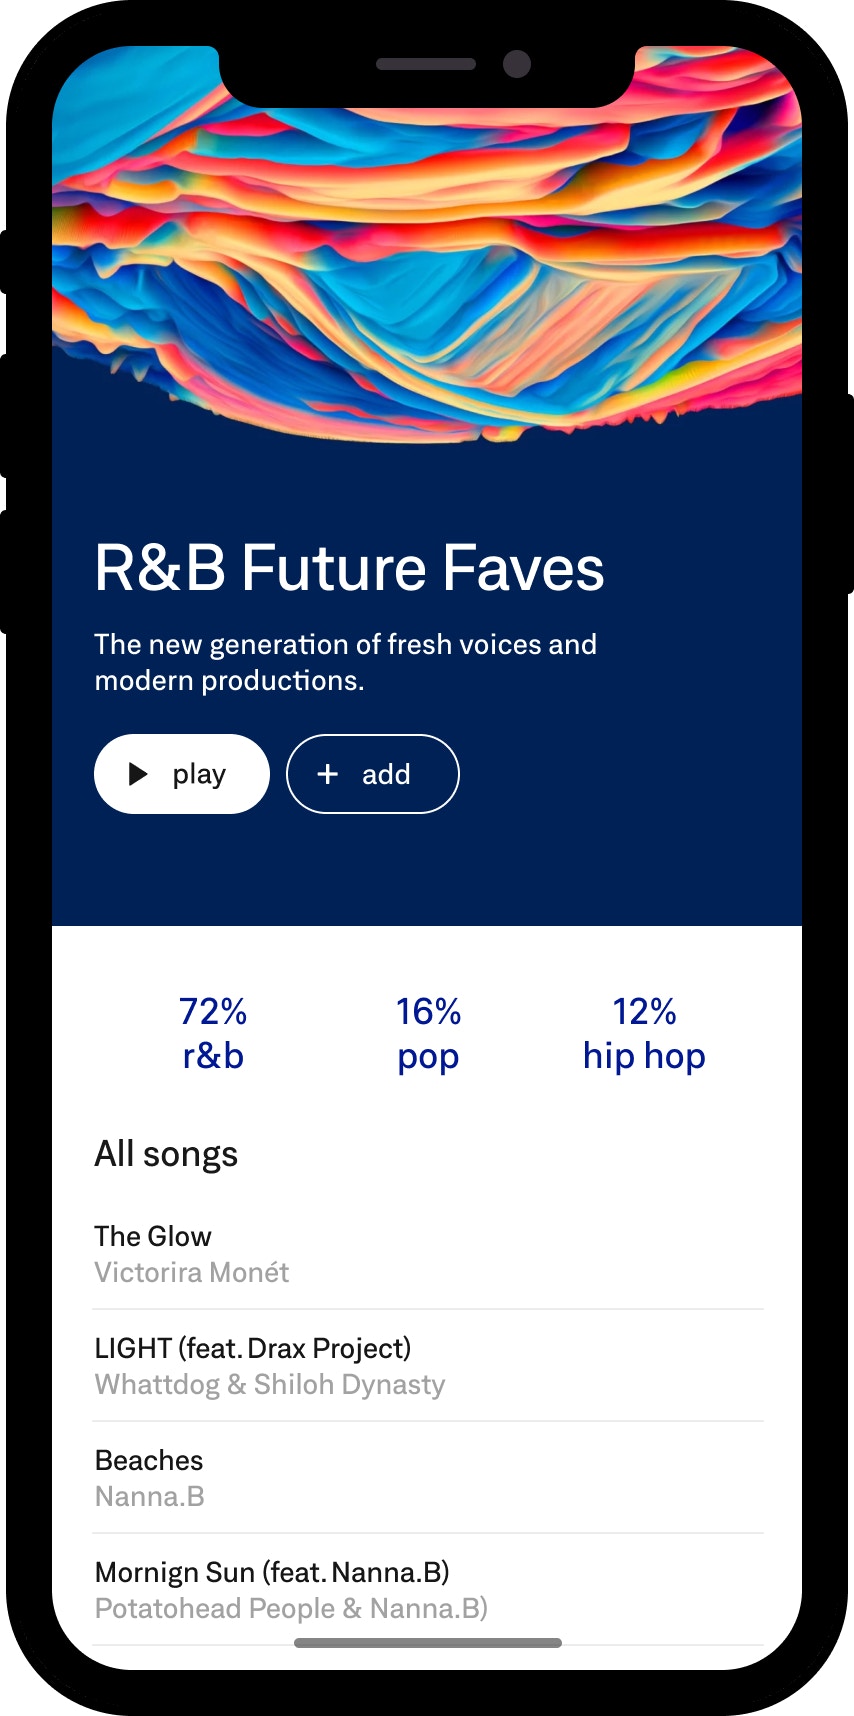The image size is (854, 1716).
Task: Play LIGHT (feat. Drax Project)
Action: point(253,1348)
